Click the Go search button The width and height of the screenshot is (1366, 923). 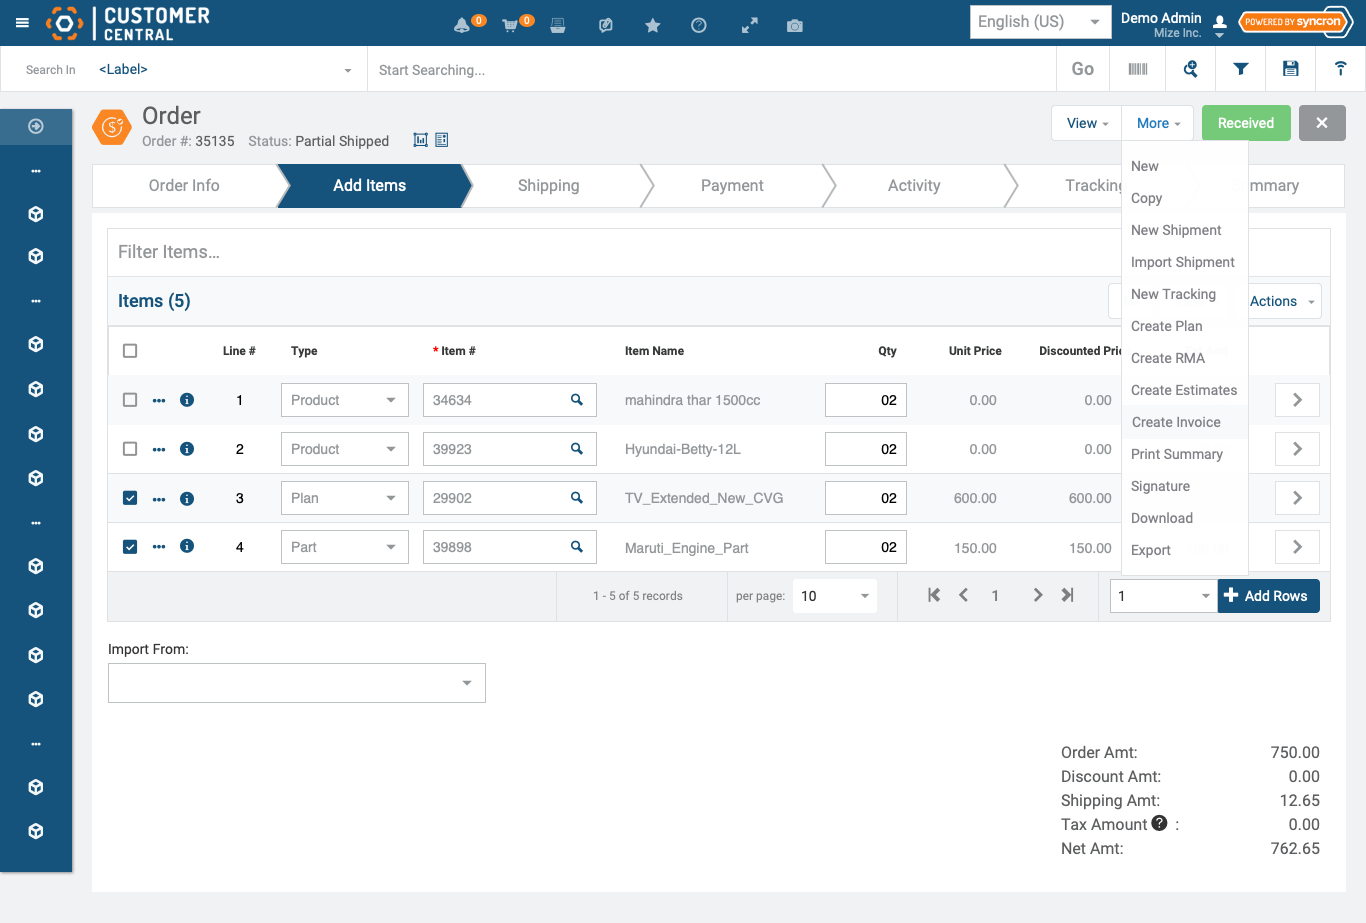click(1082, 69)
